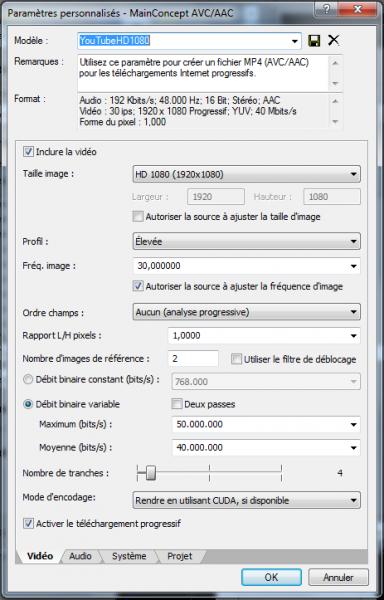This screenshot has width=384, height=600.
Task: Check the Deux passes option
Action: [177, 404]
